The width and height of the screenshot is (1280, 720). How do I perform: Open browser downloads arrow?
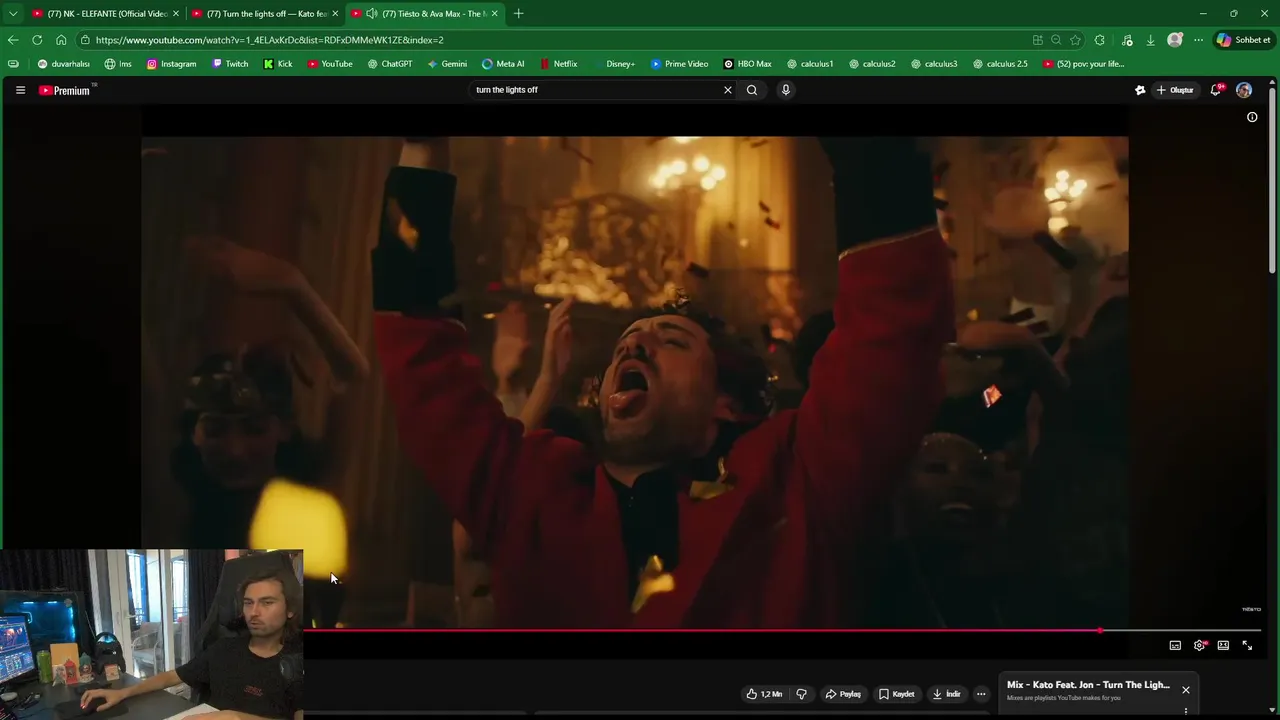click(x=1151, y=40)
